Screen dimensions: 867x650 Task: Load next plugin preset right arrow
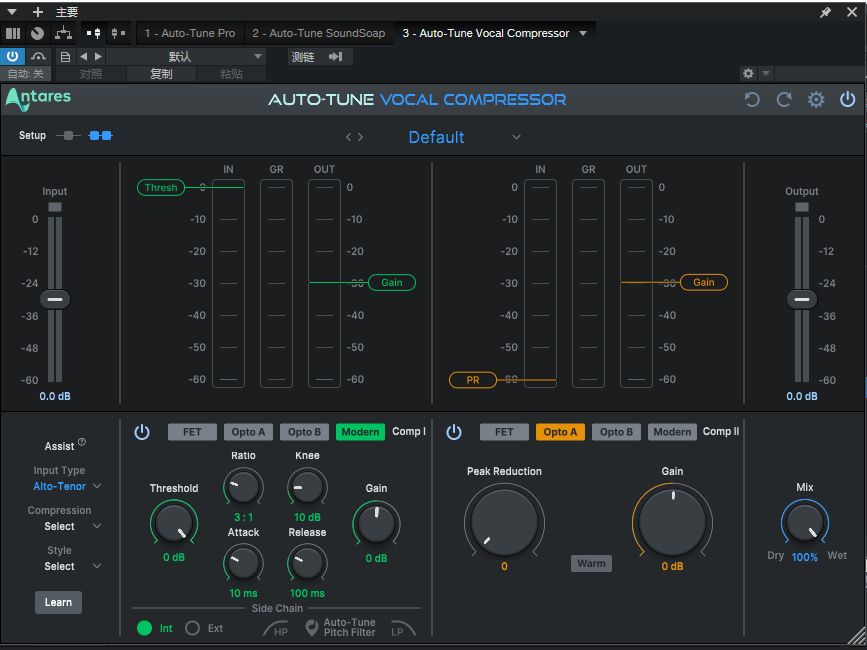(x=361, y=137)
